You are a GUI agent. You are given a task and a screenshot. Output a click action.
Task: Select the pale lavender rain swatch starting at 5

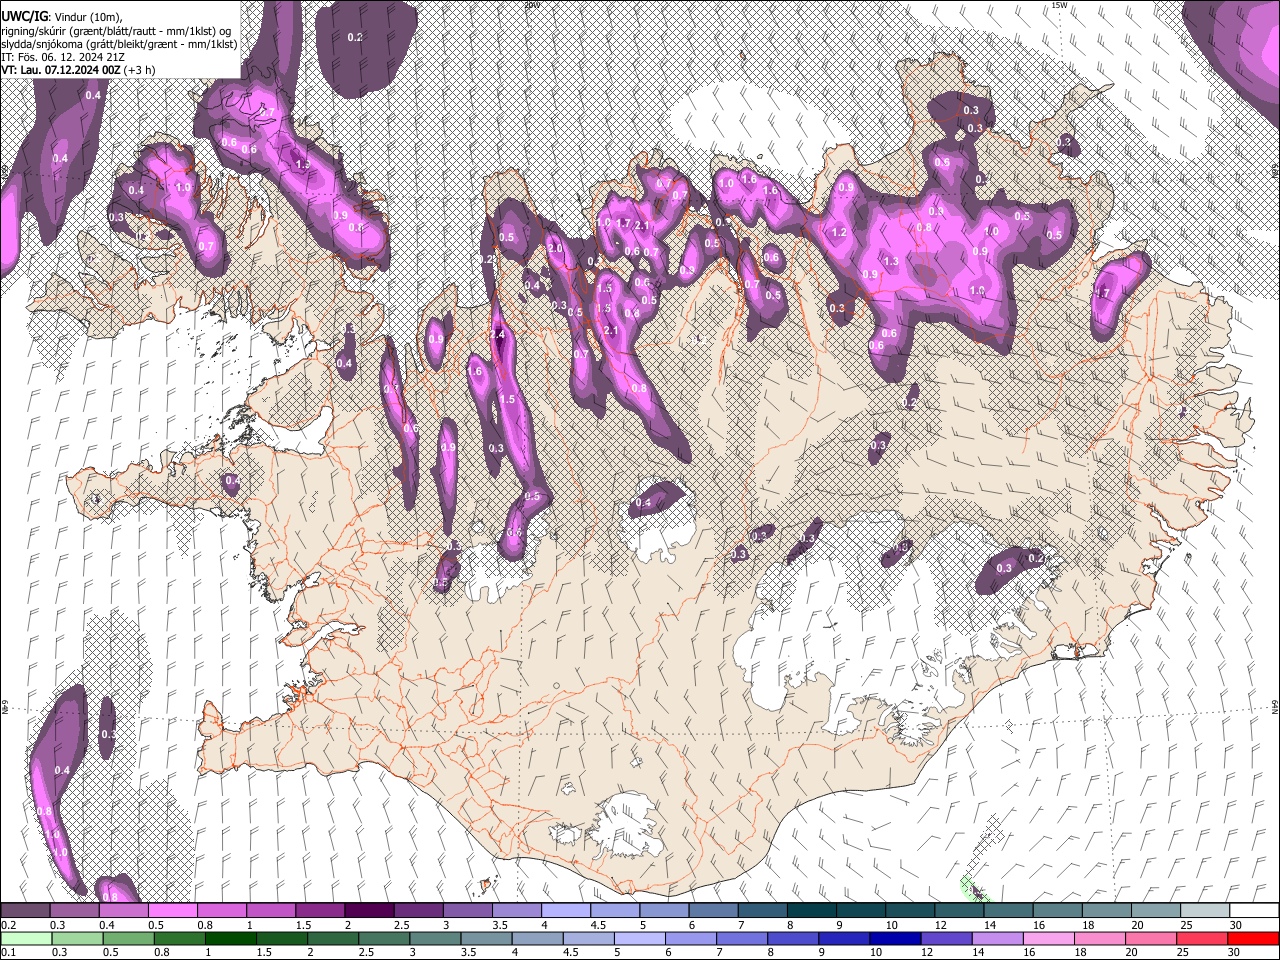tap(640, 938)
